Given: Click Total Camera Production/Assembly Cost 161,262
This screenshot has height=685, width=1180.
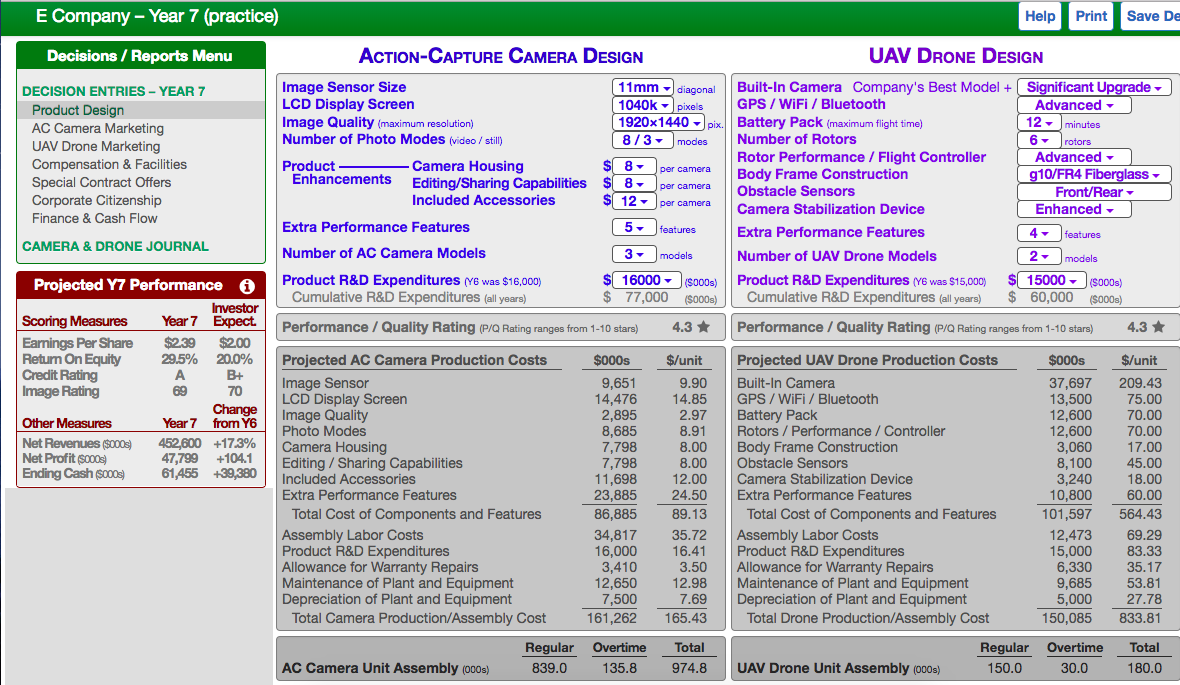Looking at the screenshot, I should click(x=612, y=618).
